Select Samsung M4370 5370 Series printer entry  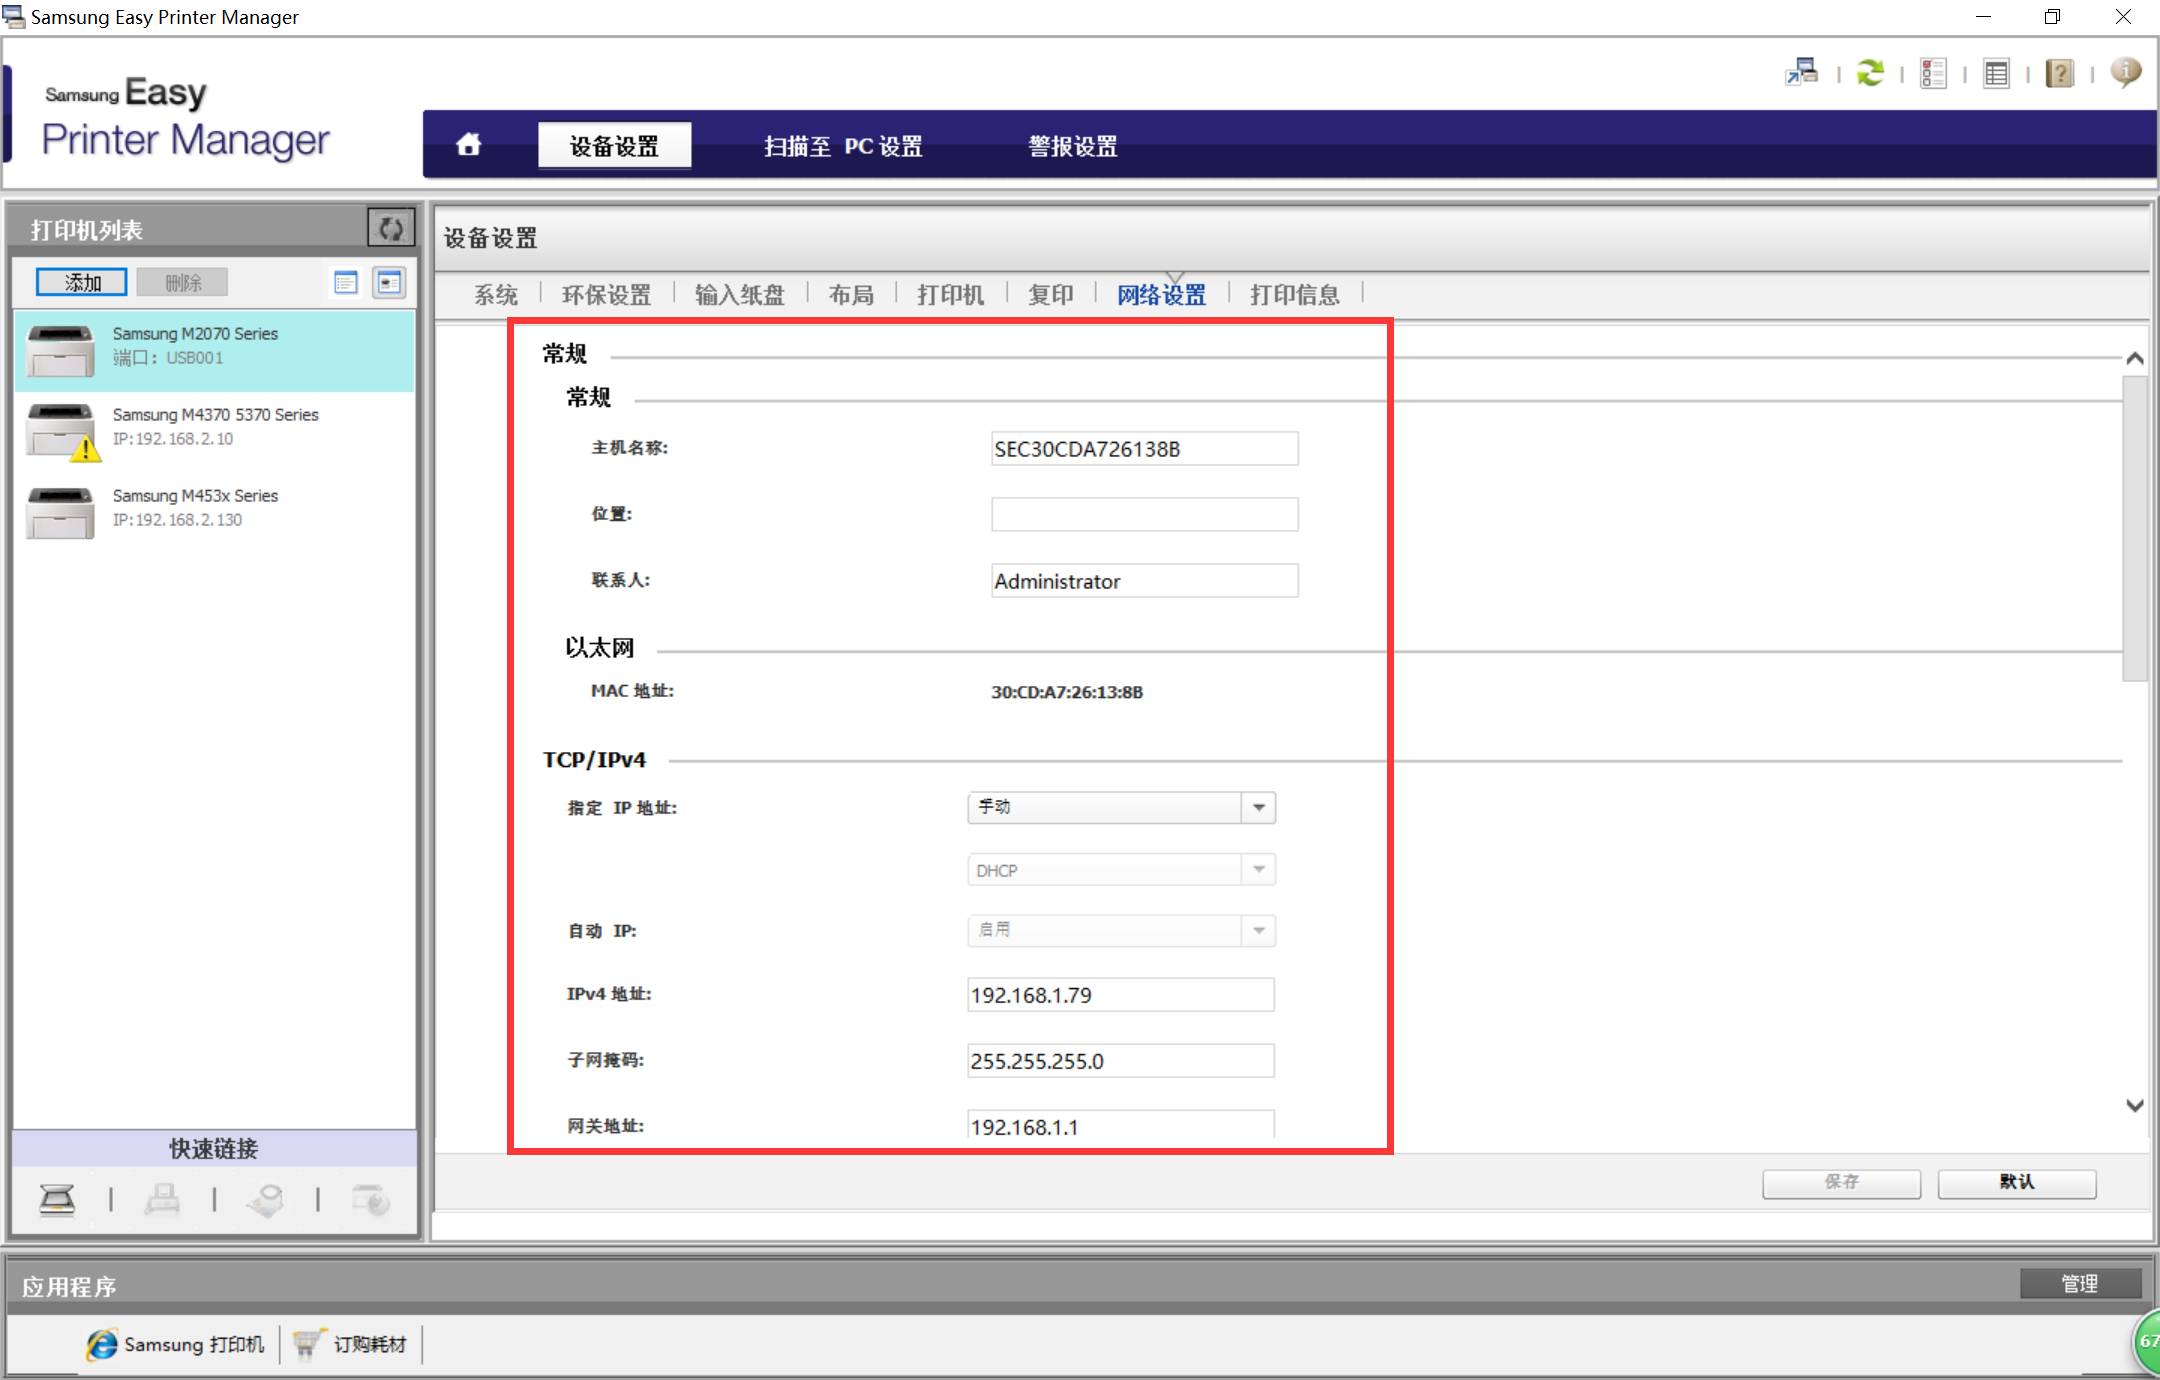[x=214, y=431]
